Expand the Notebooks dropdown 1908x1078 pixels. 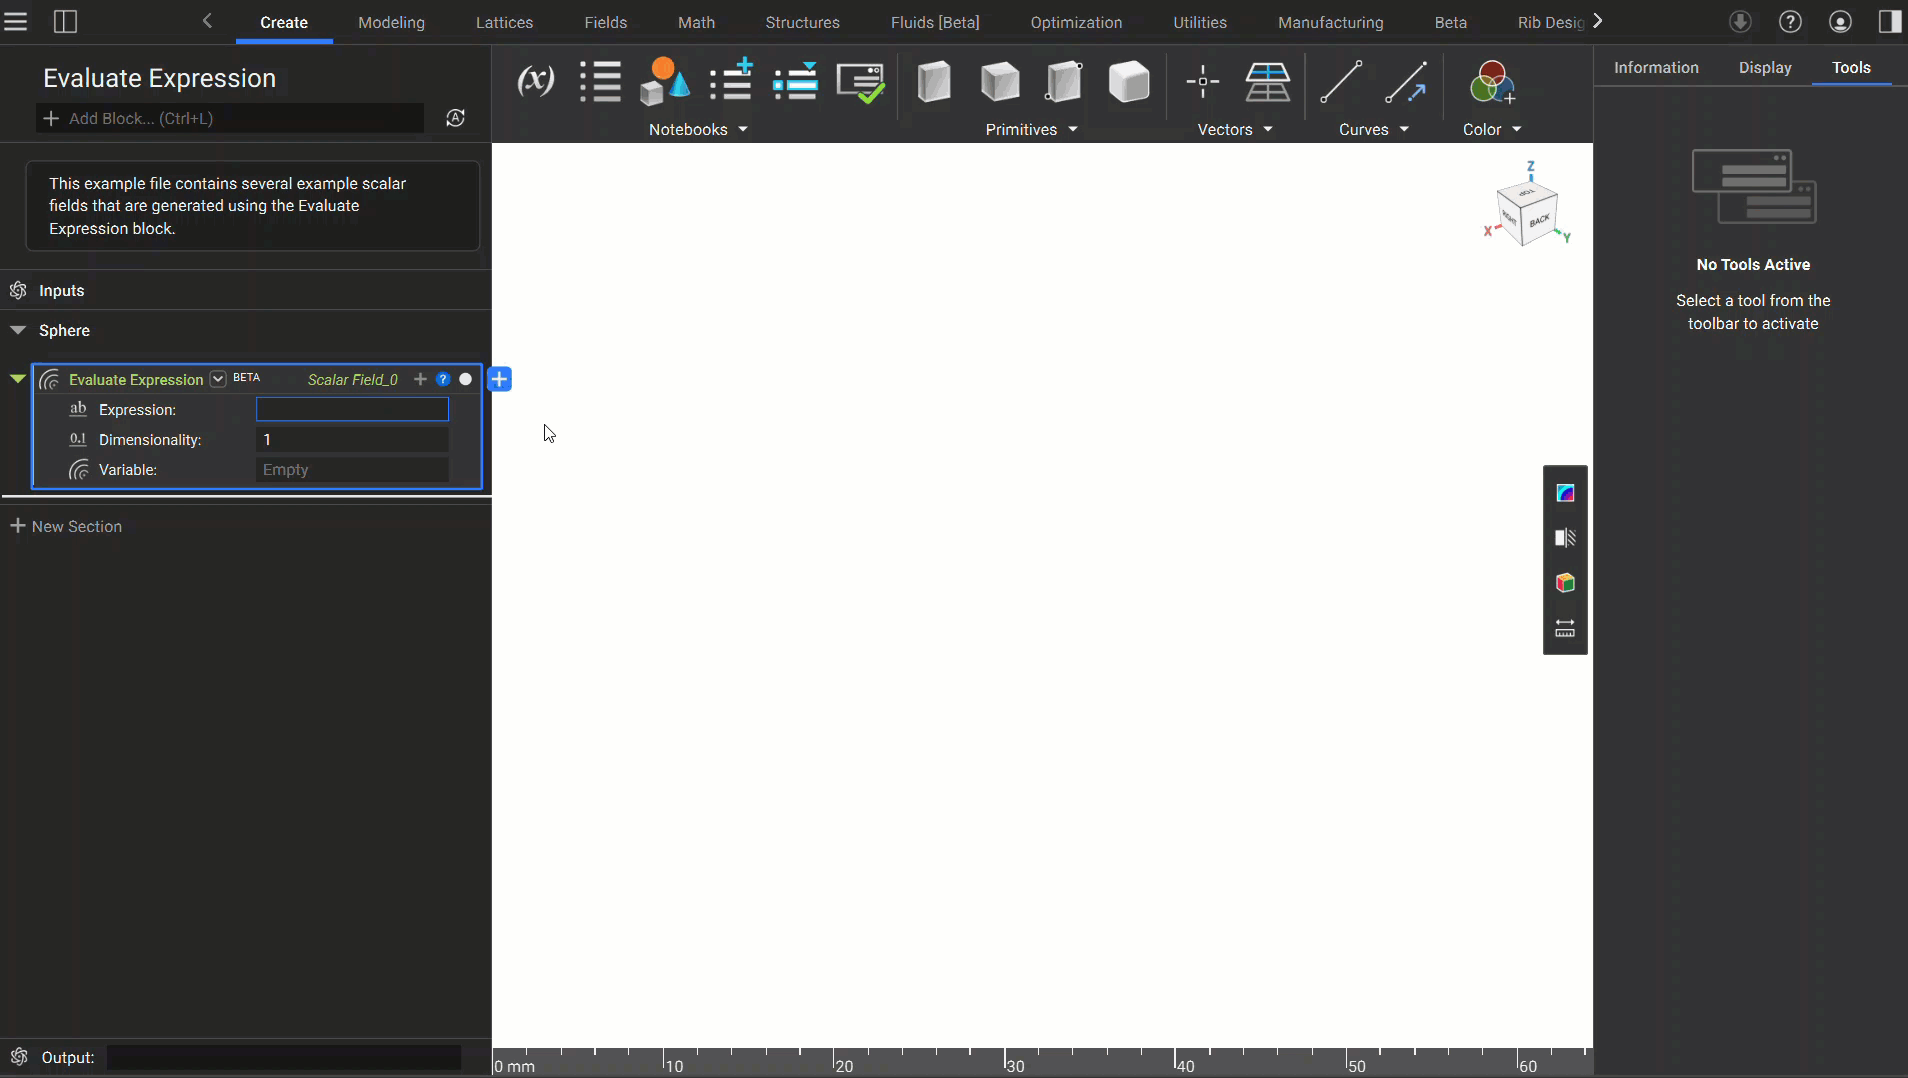point(698,130)
